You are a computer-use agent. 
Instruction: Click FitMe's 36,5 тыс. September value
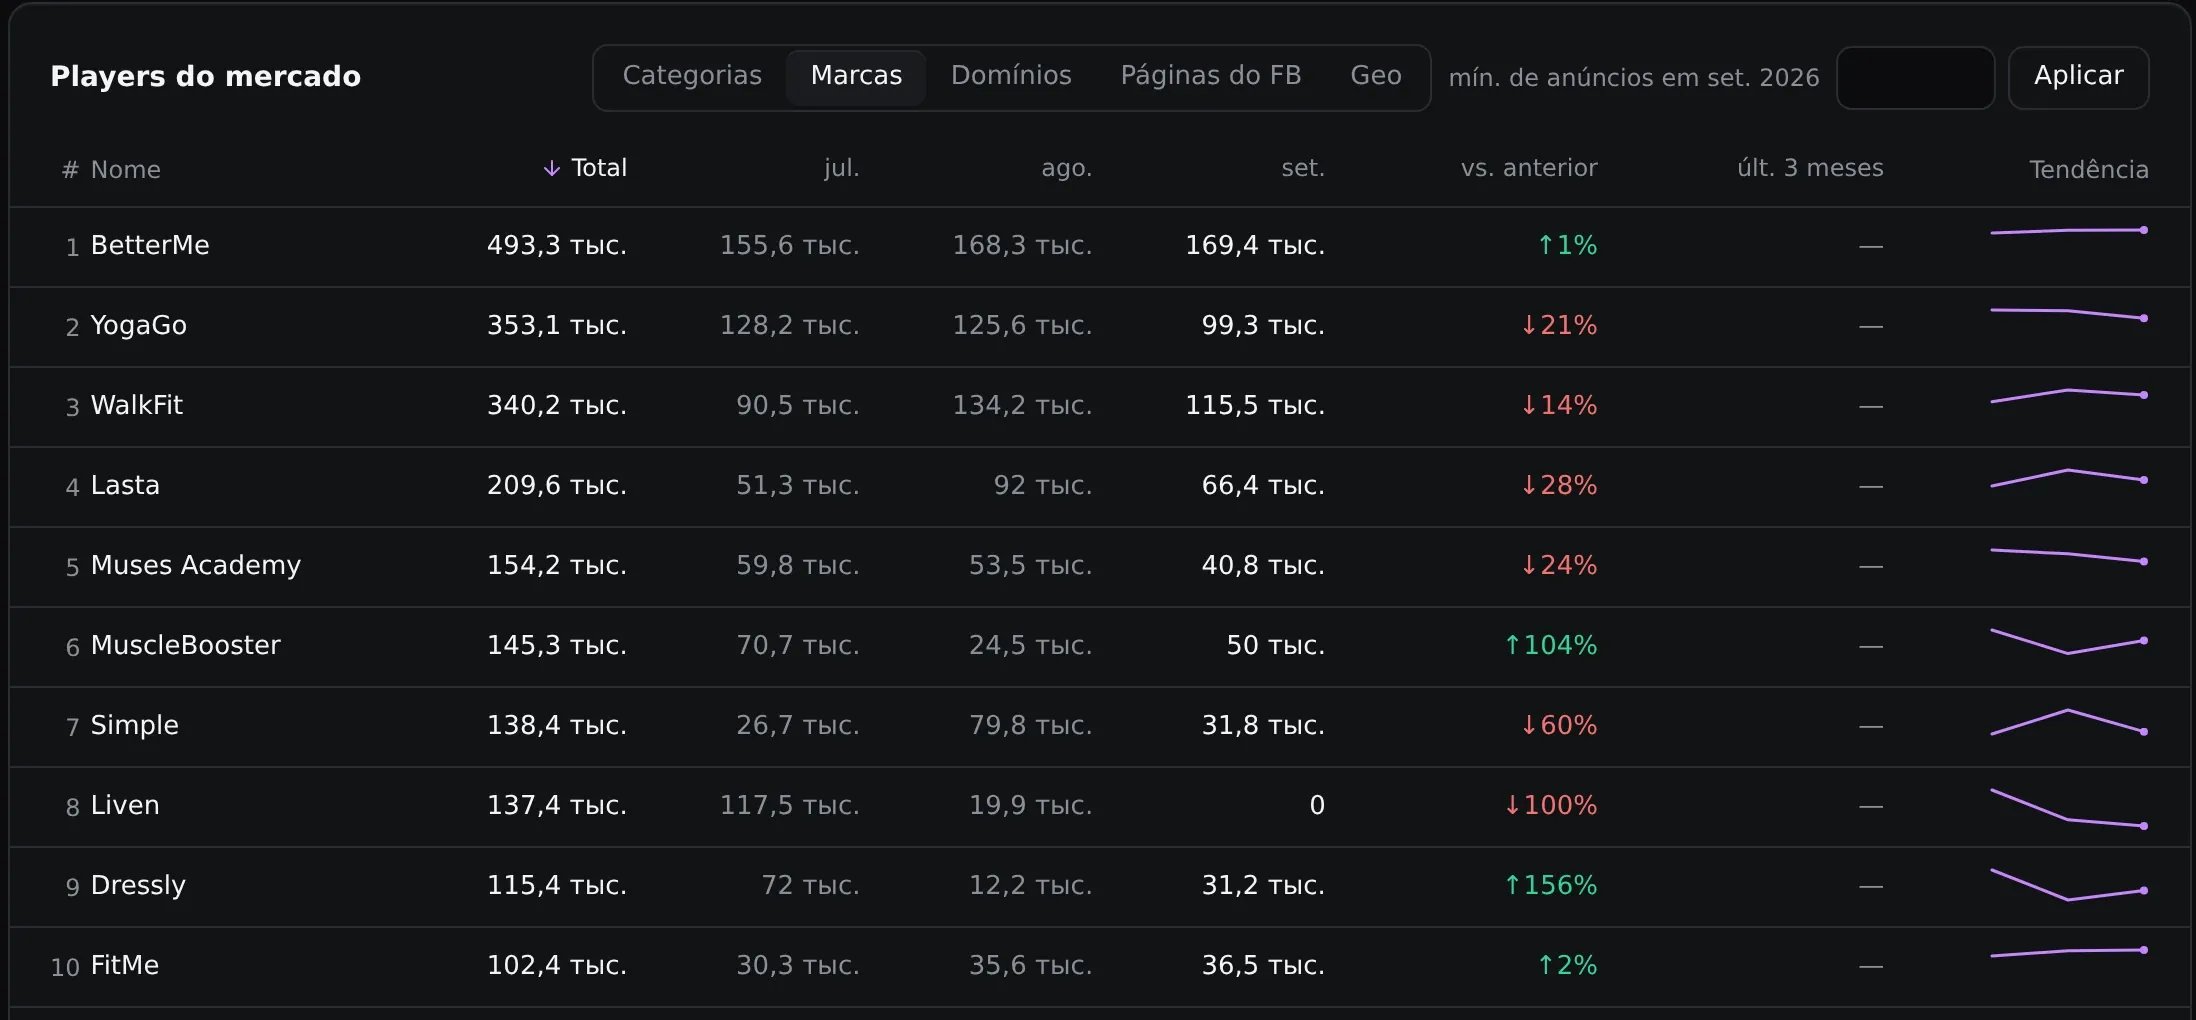click(x=1263, y=965)
